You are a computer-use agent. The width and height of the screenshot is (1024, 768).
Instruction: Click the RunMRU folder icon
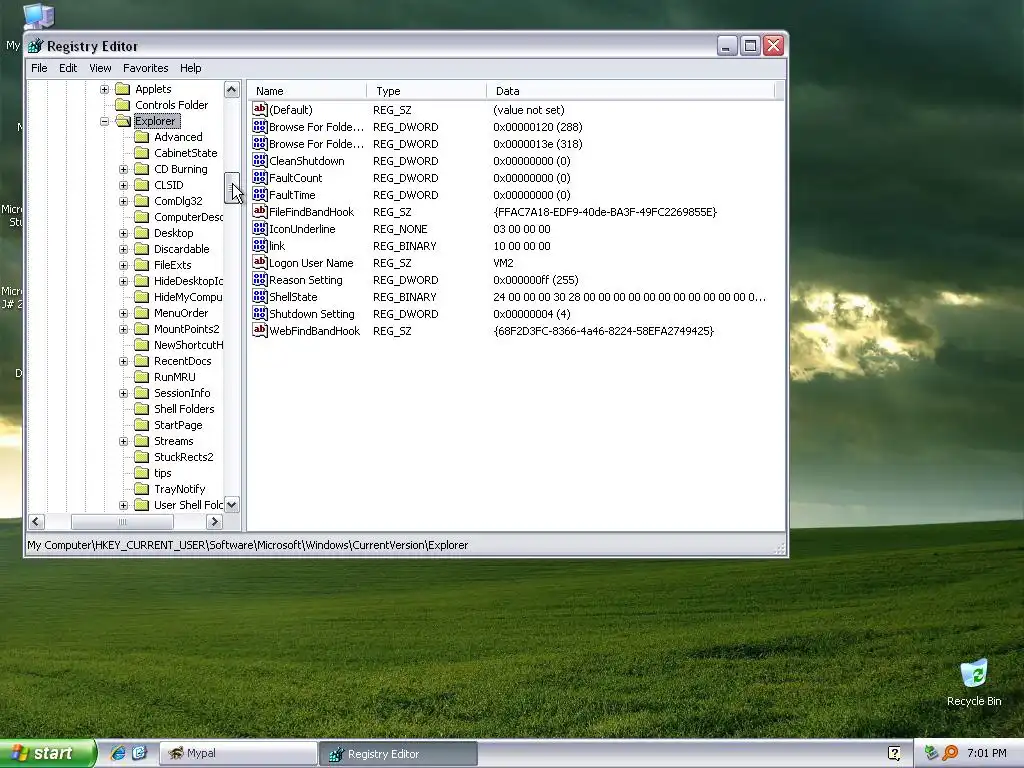pos(142,377)
